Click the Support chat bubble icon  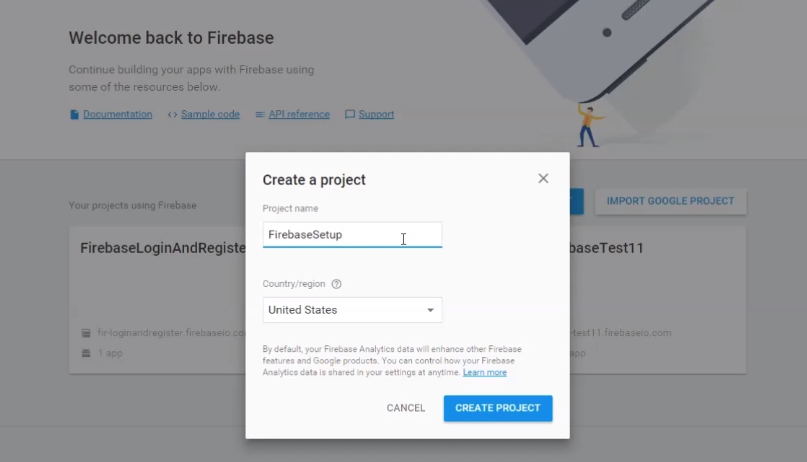[x=350, y=115]
